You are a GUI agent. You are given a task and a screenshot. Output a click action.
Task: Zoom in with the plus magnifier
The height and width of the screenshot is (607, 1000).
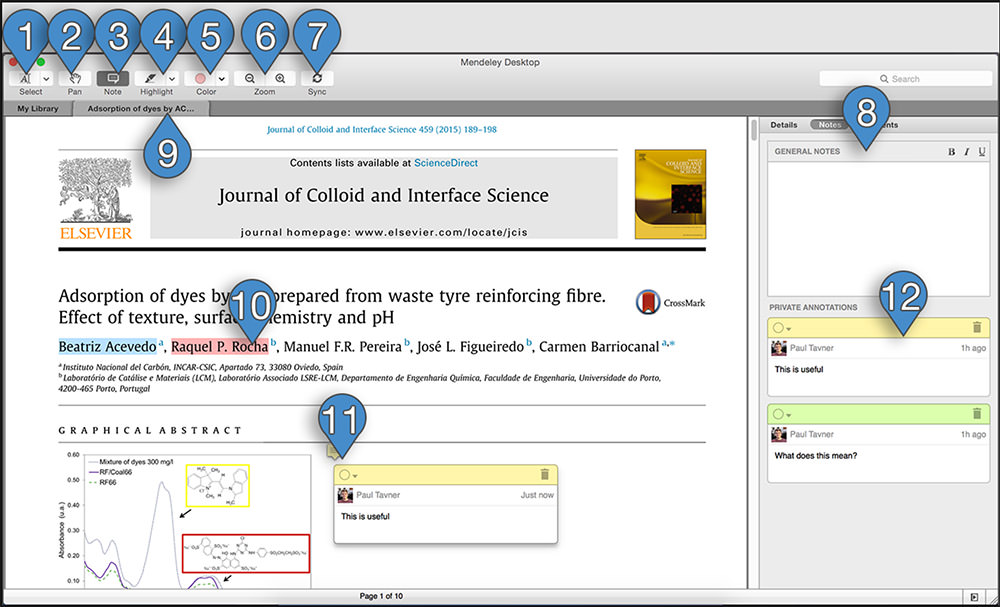tap(280, 78)
